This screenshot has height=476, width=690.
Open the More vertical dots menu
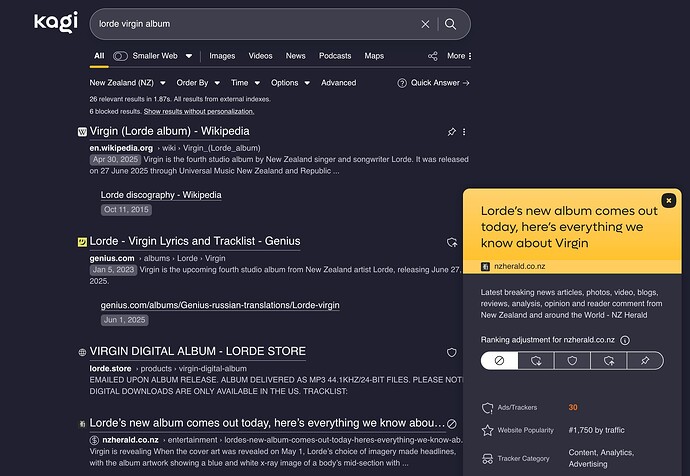click(470, 56)
